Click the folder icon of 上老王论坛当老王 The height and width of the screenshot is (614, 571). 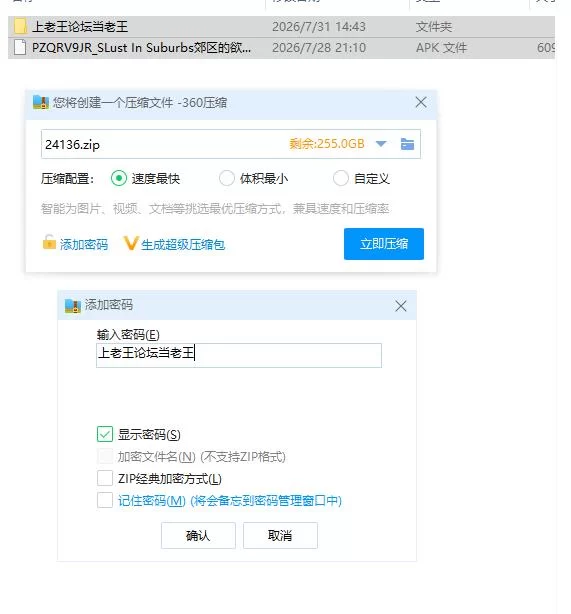tap(20, 26)
